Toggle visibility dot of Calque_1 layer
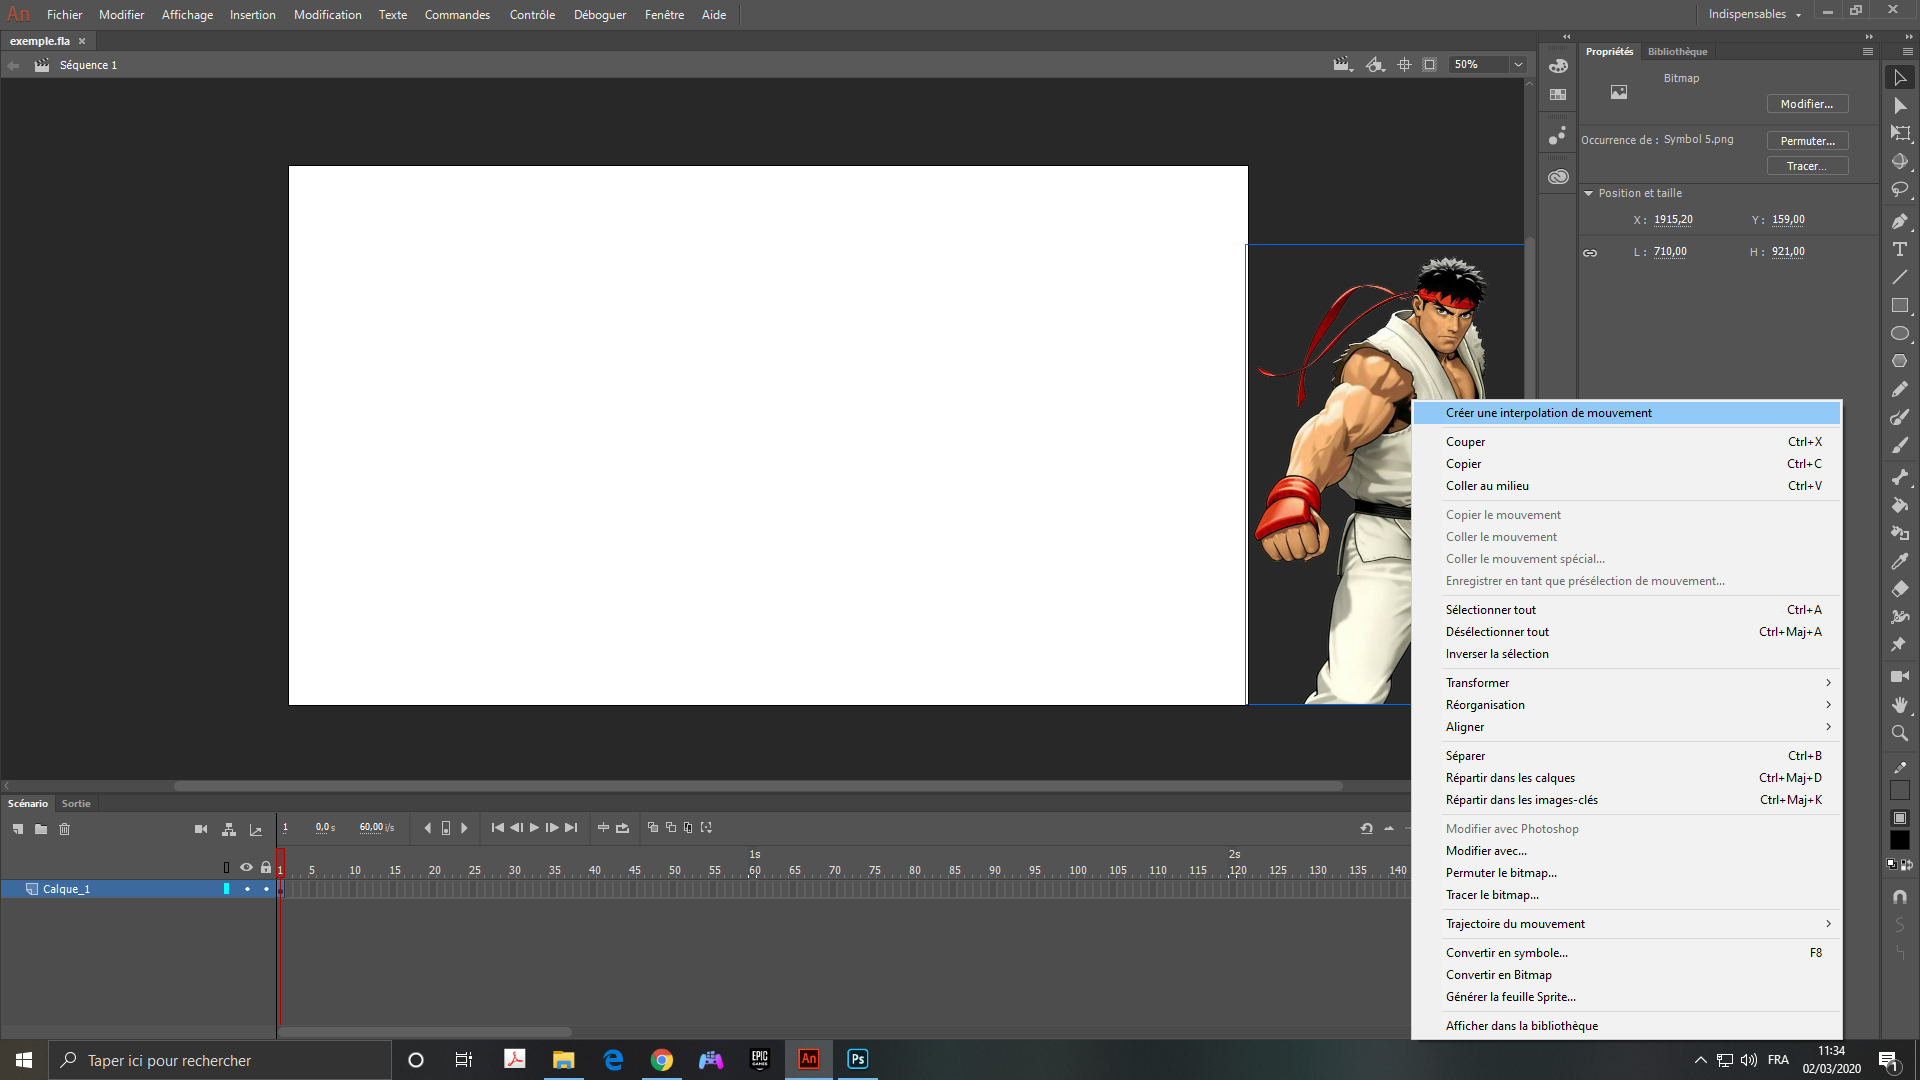Viewport: 1920px width, 1080px height. (x=247, y=889)
